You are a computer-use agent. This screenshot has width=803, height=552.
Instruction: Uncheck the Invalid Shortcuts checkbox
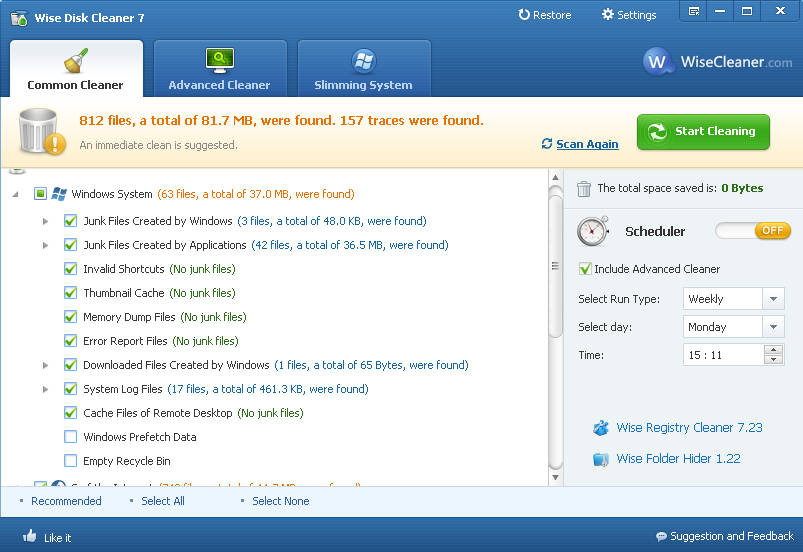point(71,269)
